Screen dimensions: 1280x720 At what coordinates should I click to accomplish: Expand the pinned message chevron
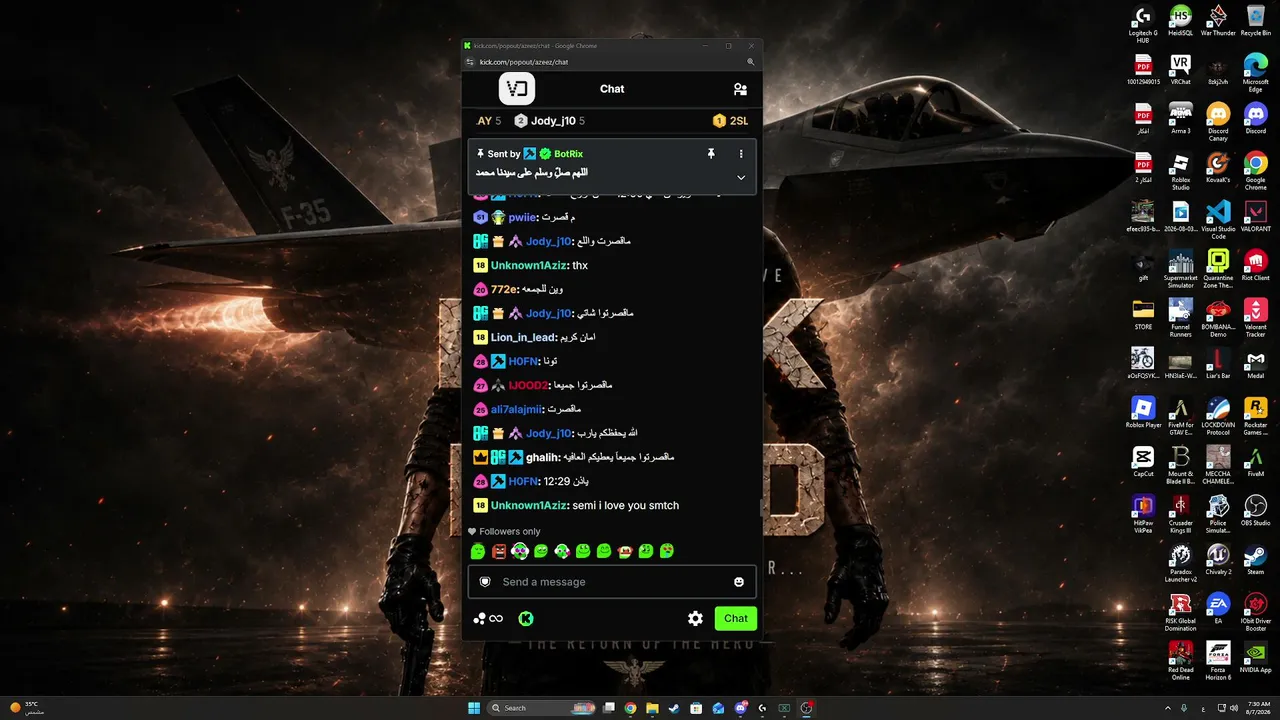[741, 177]
